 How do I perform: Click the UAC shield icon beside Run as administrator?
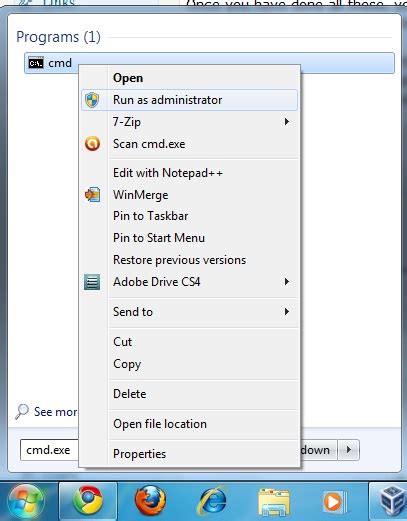92,100
